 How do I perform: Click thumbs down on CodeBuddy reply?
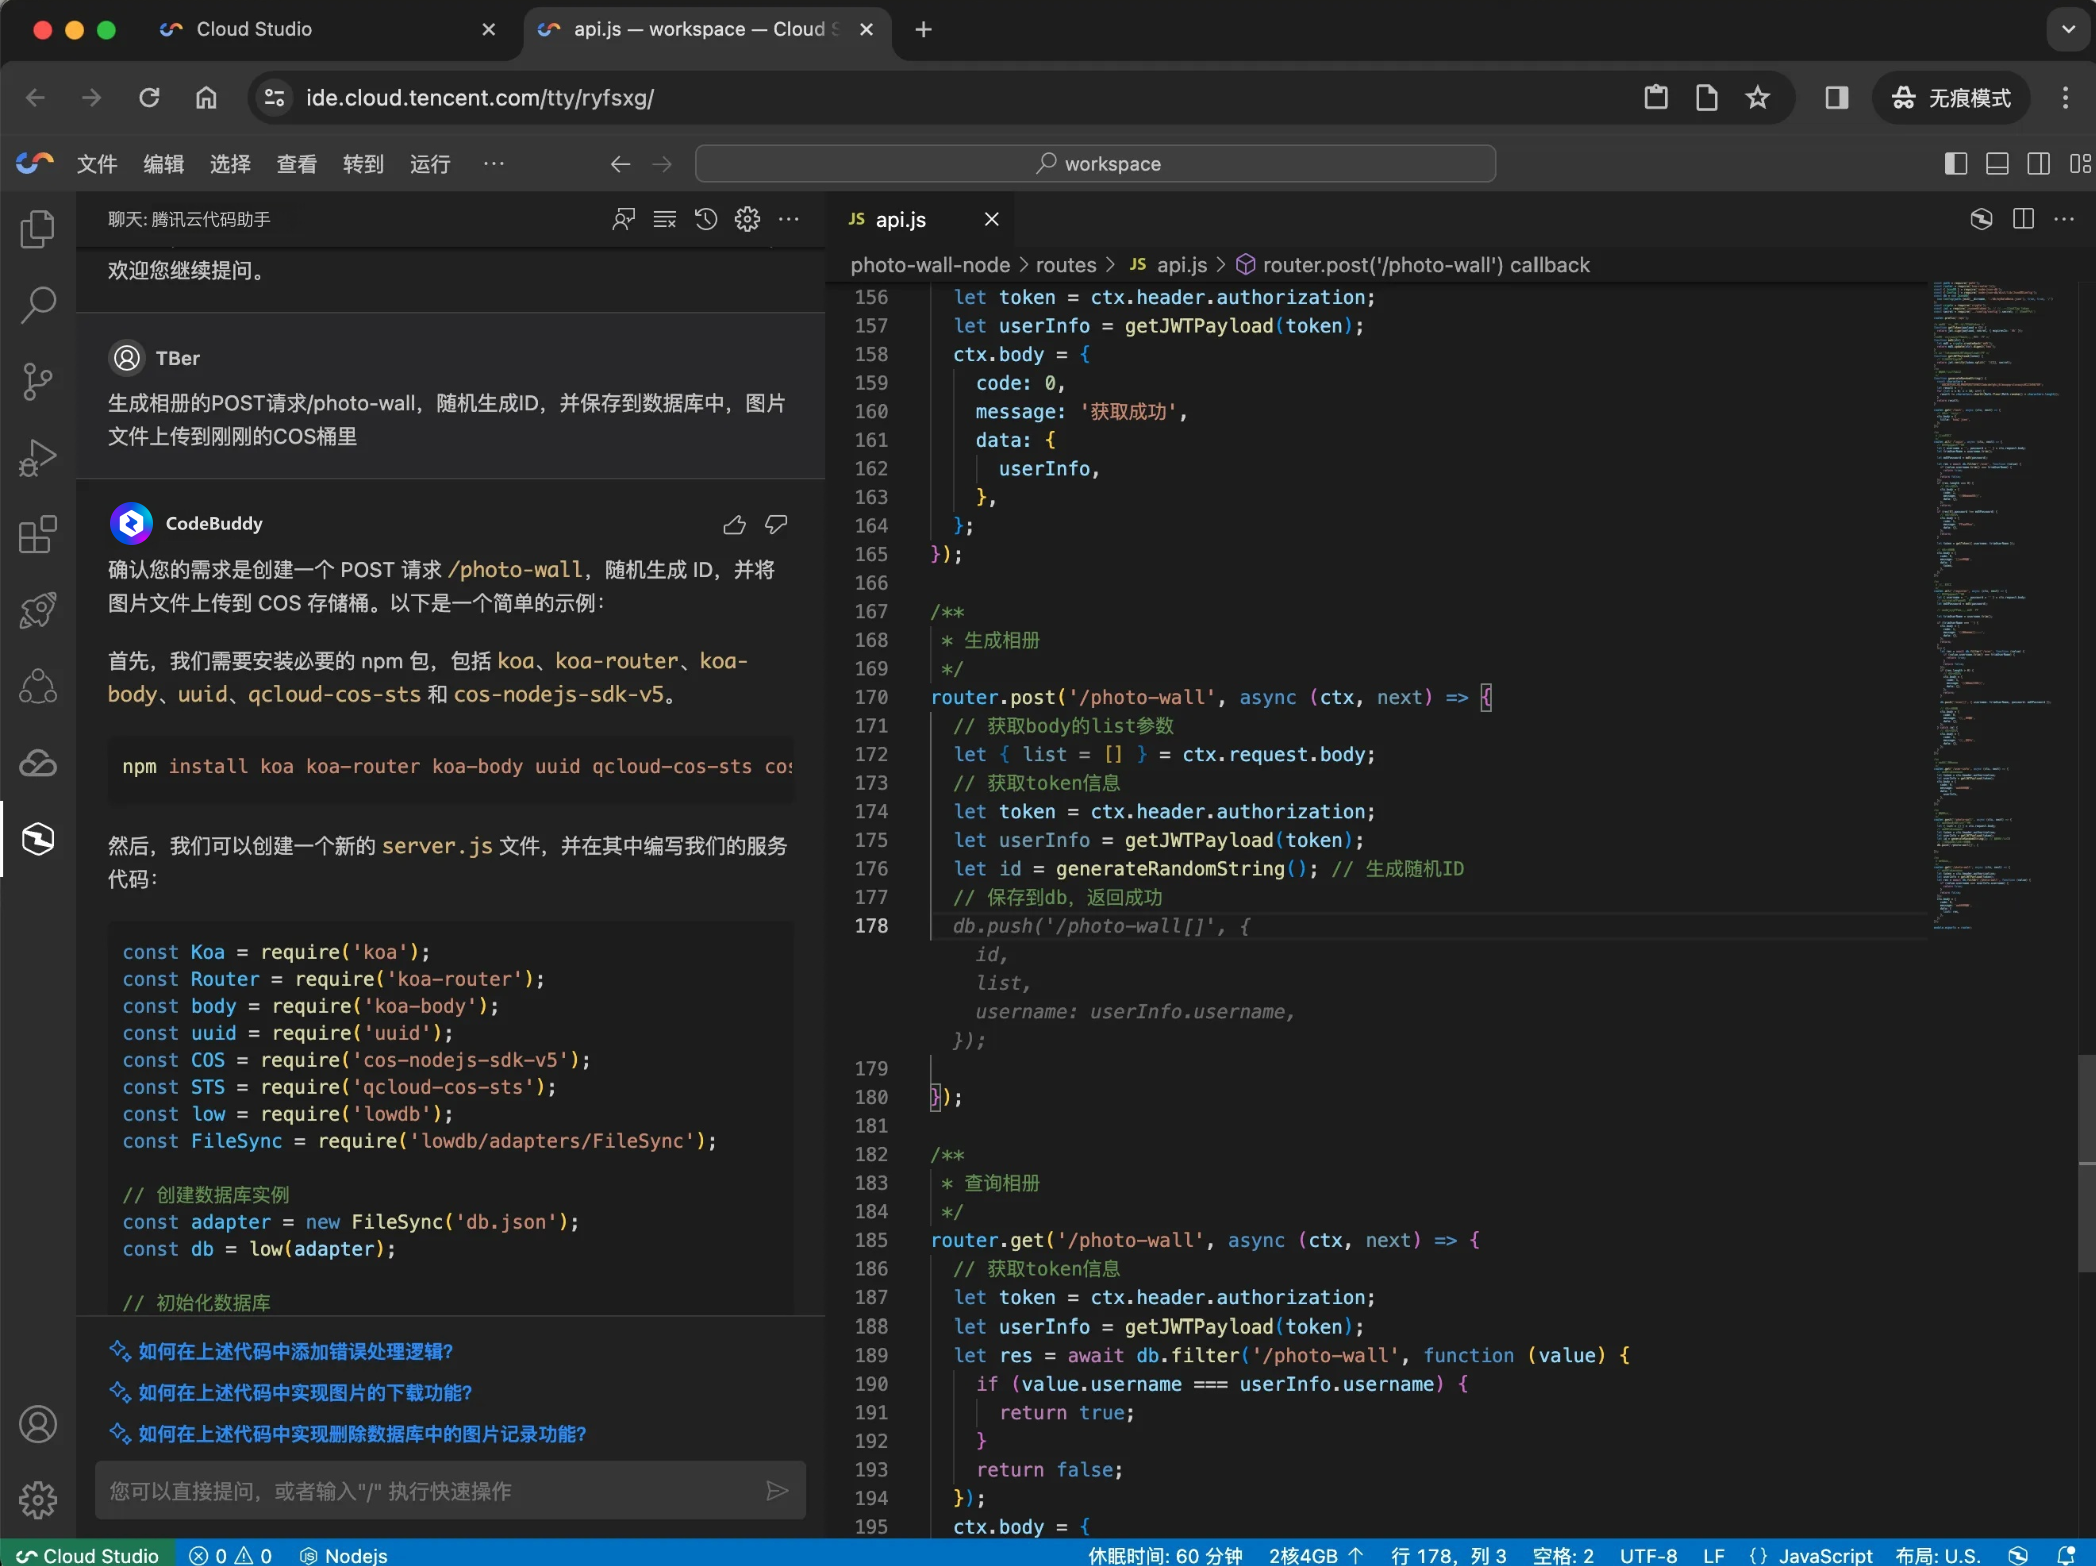click(x=776, y=524)
